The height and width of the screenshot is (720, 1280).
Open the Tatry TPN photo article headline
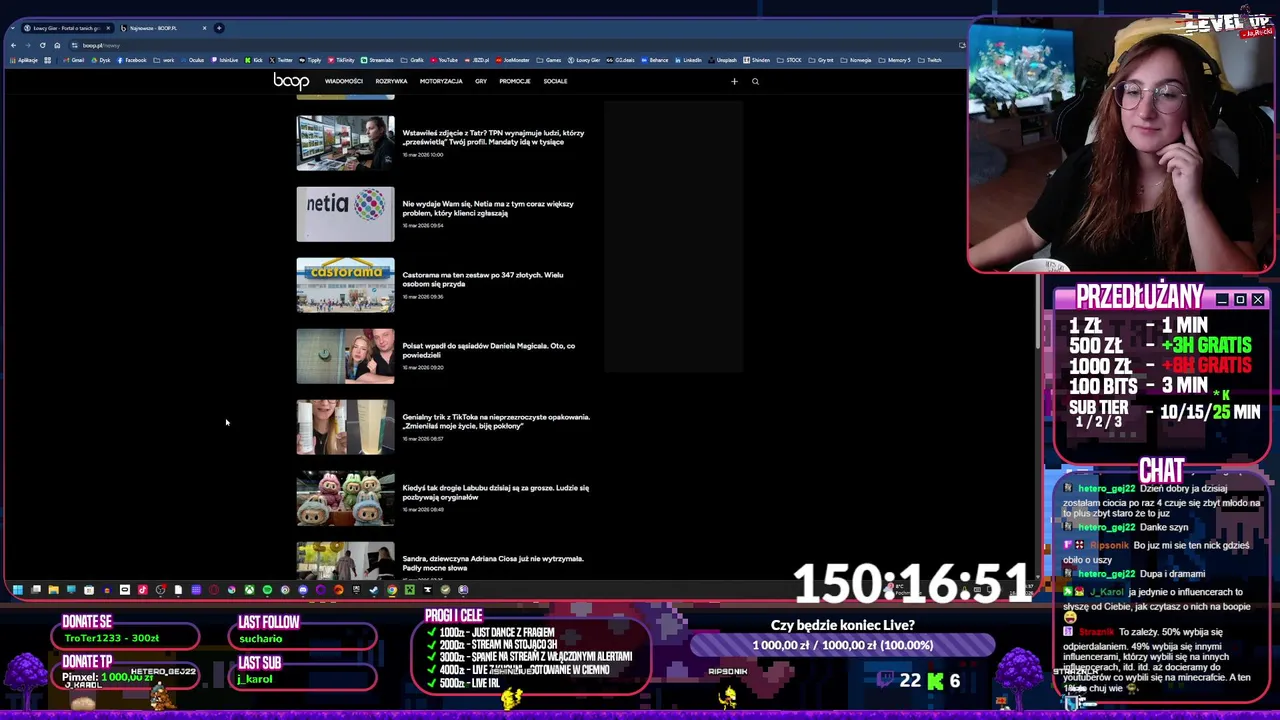coord(493,137)
